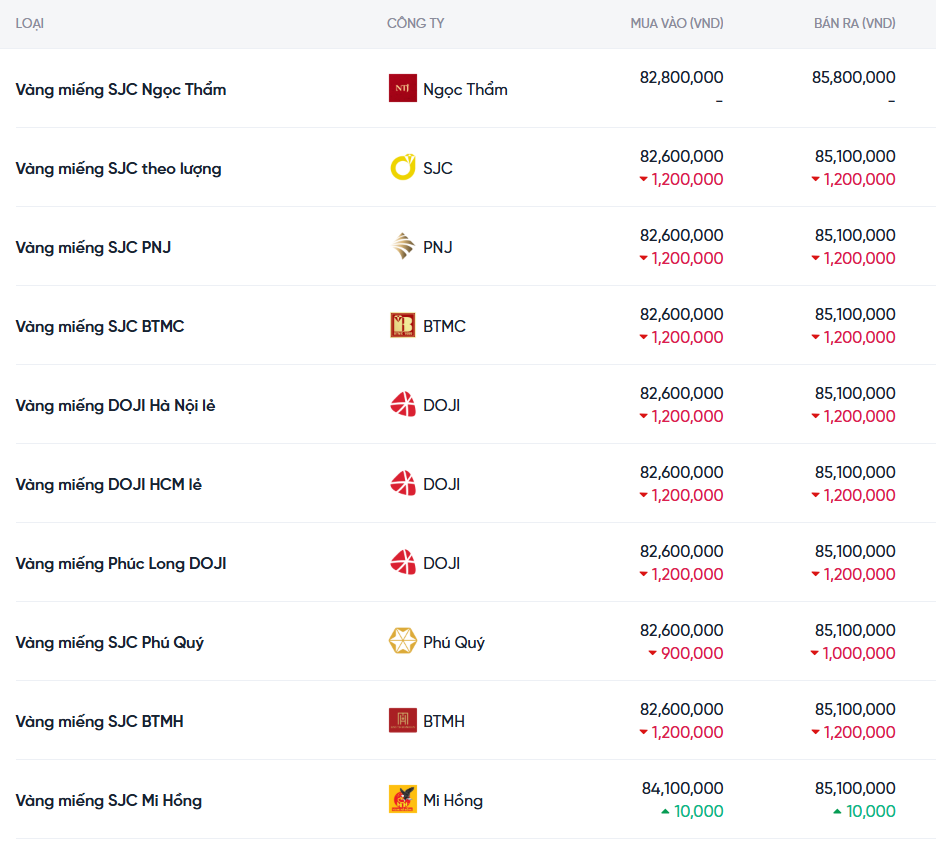The height and width of the screenshot is (845, 936).
Task: Click the Phú Quý logo icon
Action: (403, 642)
